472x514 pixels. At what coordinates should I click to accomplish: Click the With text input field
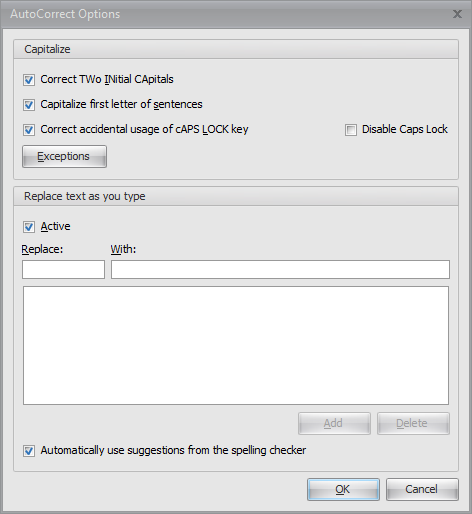(280, 269)
